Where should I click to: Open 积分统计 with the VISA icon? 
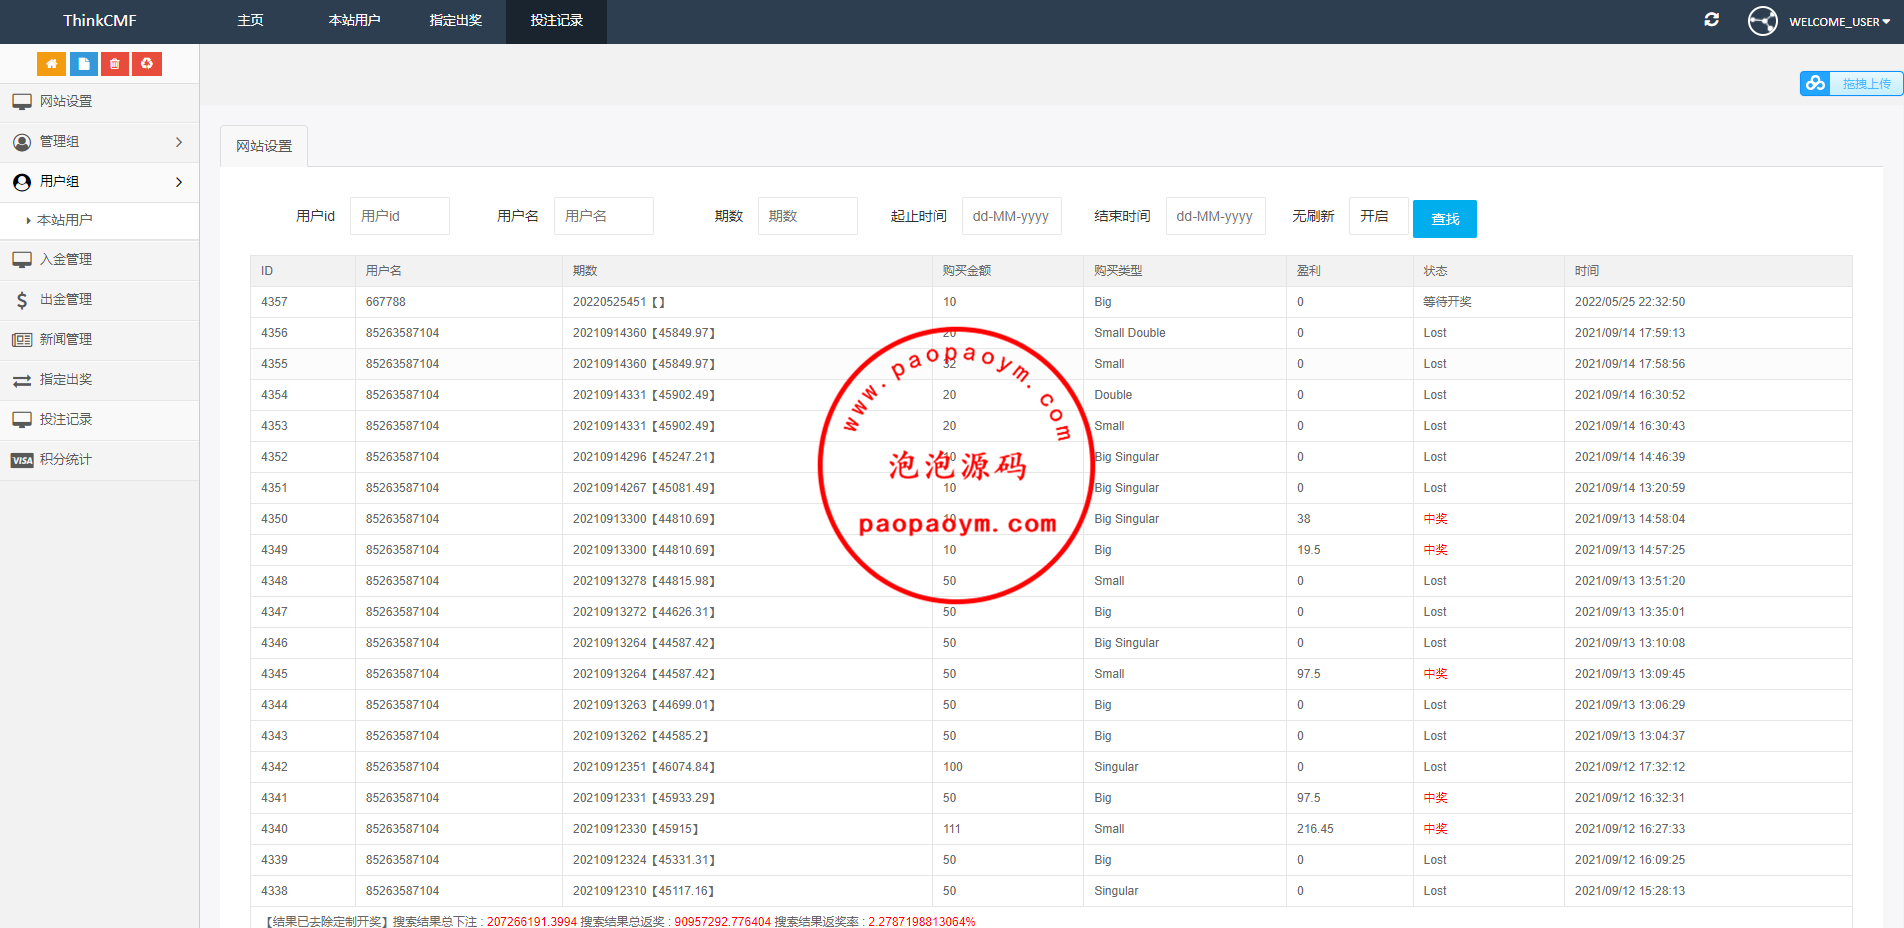66,460
